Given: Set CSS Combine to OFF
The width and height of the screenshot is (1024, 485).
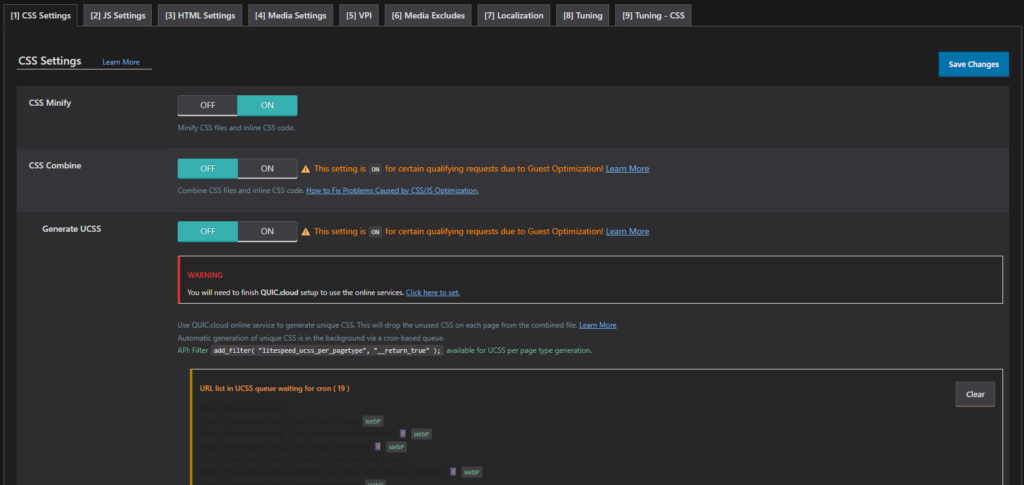Looking at the screenshot, I should [208, 168].
